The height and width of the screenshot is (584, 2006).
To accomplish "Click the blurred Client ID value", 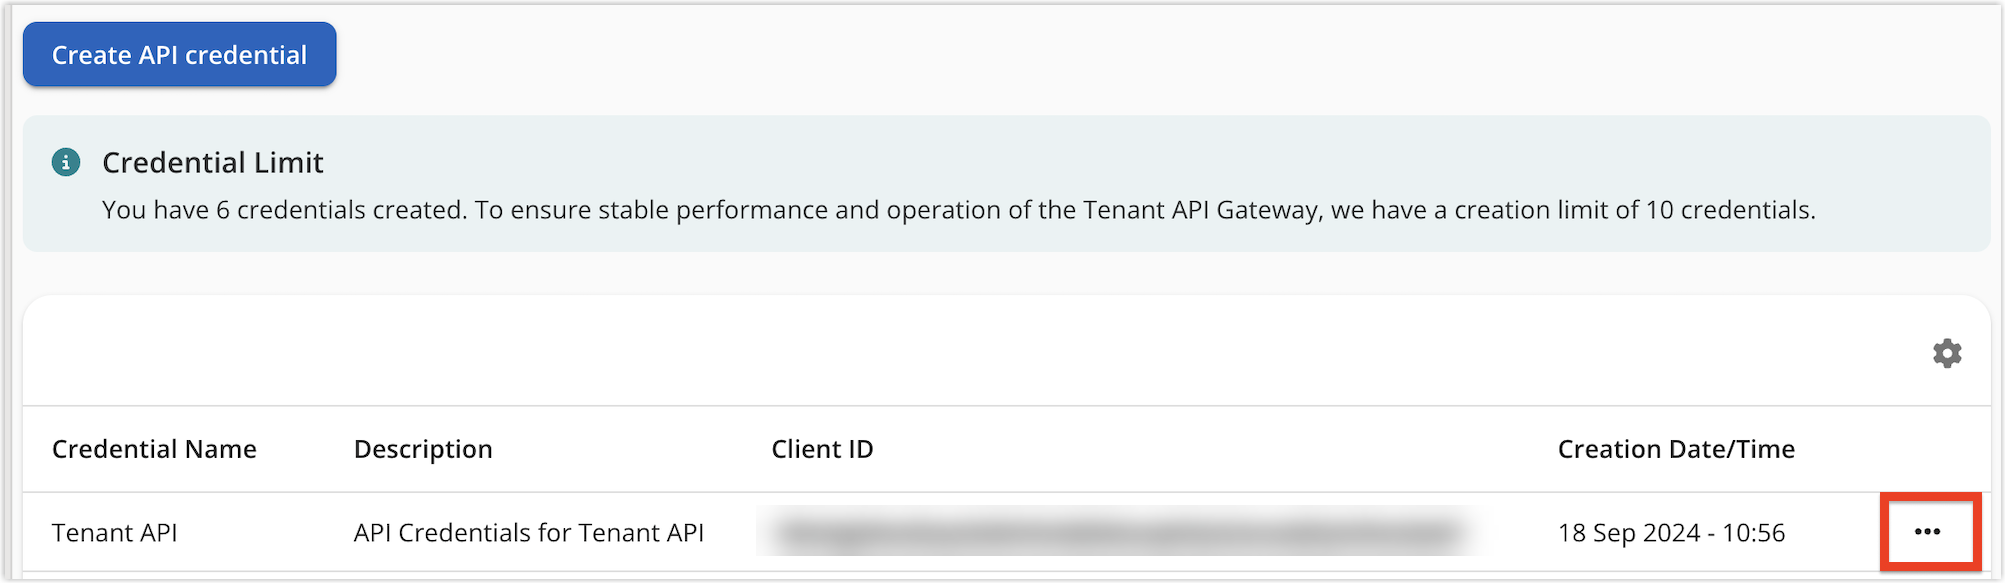I will tap(1115, 532).
